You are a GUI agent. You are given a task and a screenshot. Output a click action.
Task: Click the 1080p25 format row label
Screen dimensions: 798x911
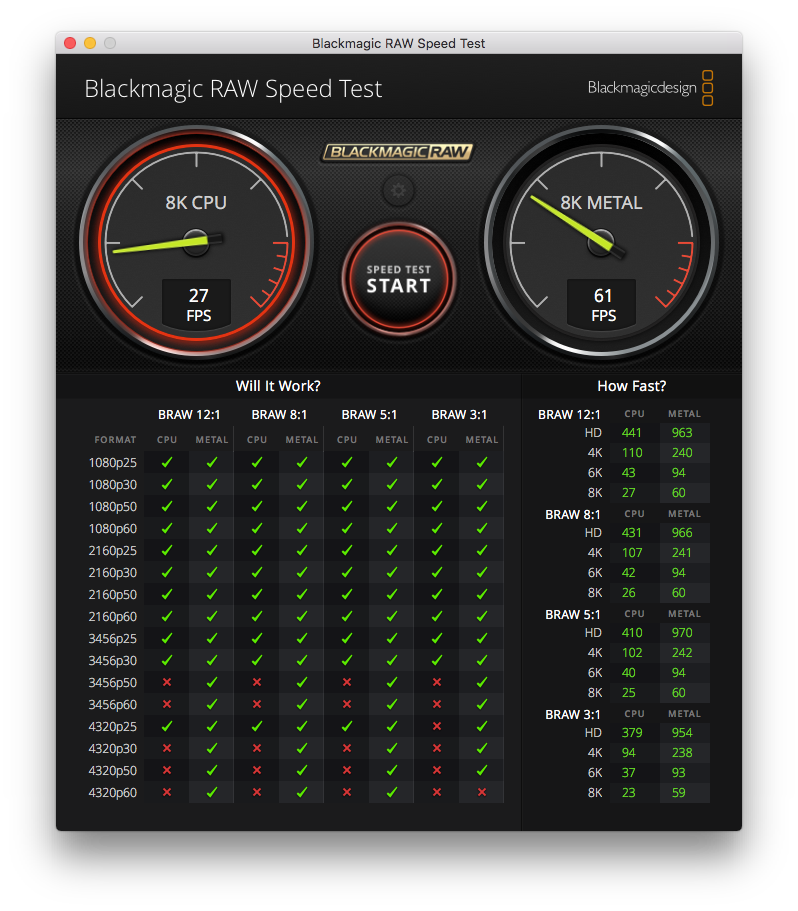coord(113,462)
